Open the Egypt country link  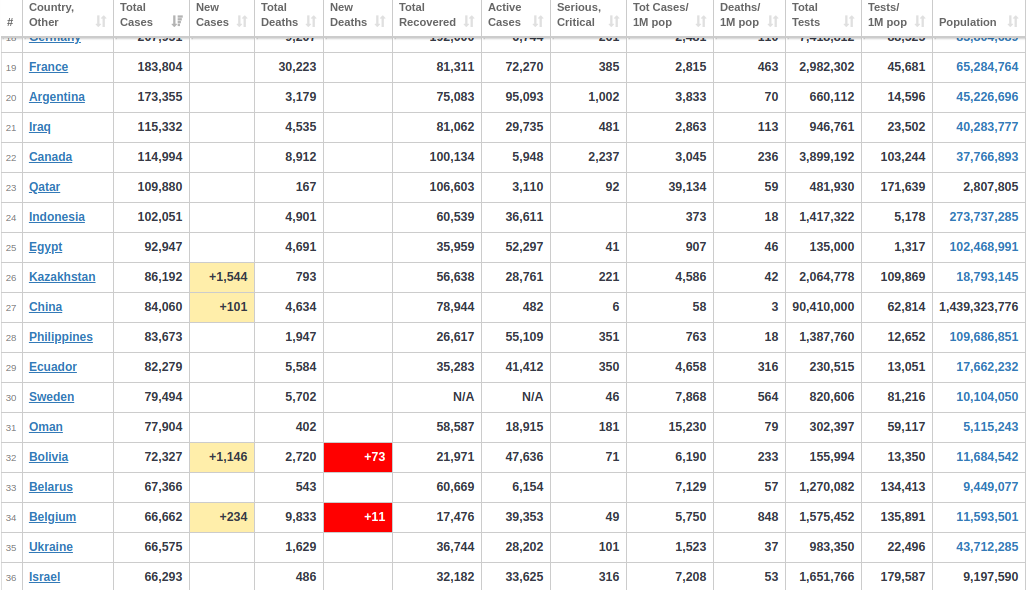point(46,247)
